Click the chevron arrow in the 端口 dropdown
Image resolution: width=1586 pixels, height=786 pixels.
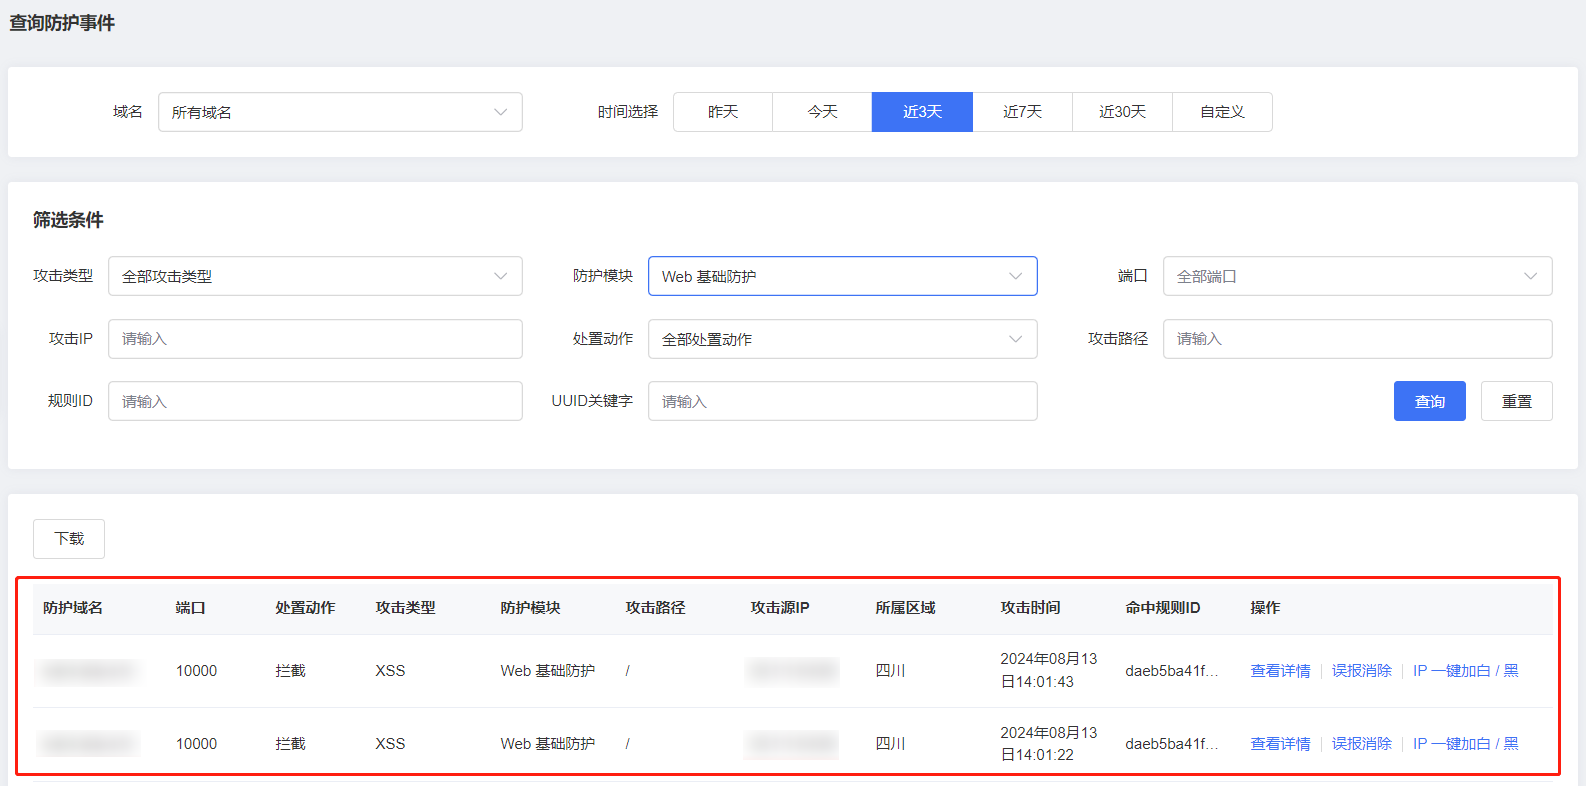click(1530, 276)
